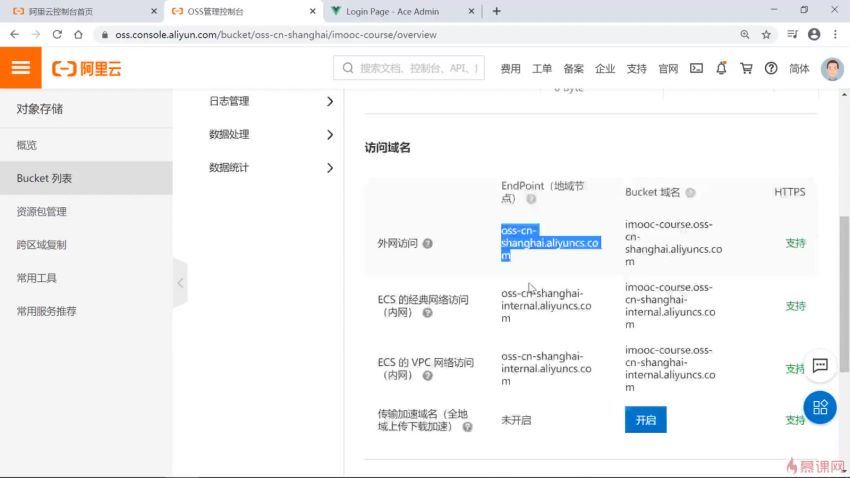Click 官网 in the top navigation

click(x=668, y=69)
